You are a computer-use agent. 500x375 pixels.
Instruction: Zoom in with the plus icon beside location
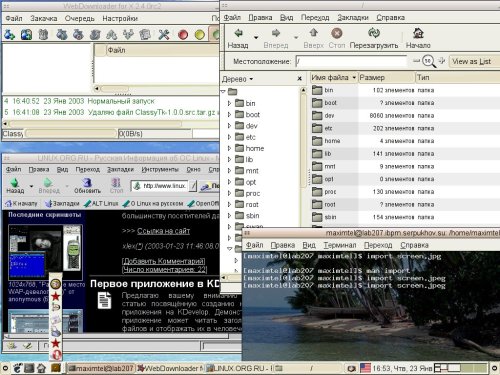click(x=442, y=61)
